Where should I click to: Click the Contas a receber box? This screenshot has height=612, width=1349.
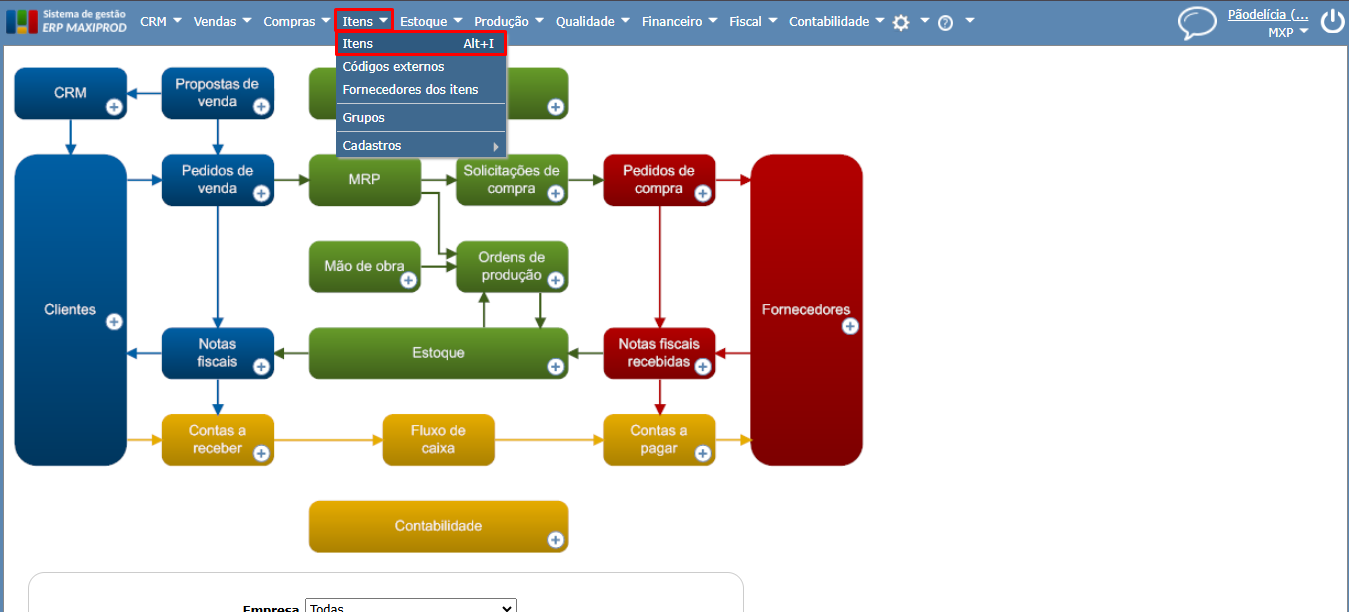pyautogui.click(x=218, y=440)
